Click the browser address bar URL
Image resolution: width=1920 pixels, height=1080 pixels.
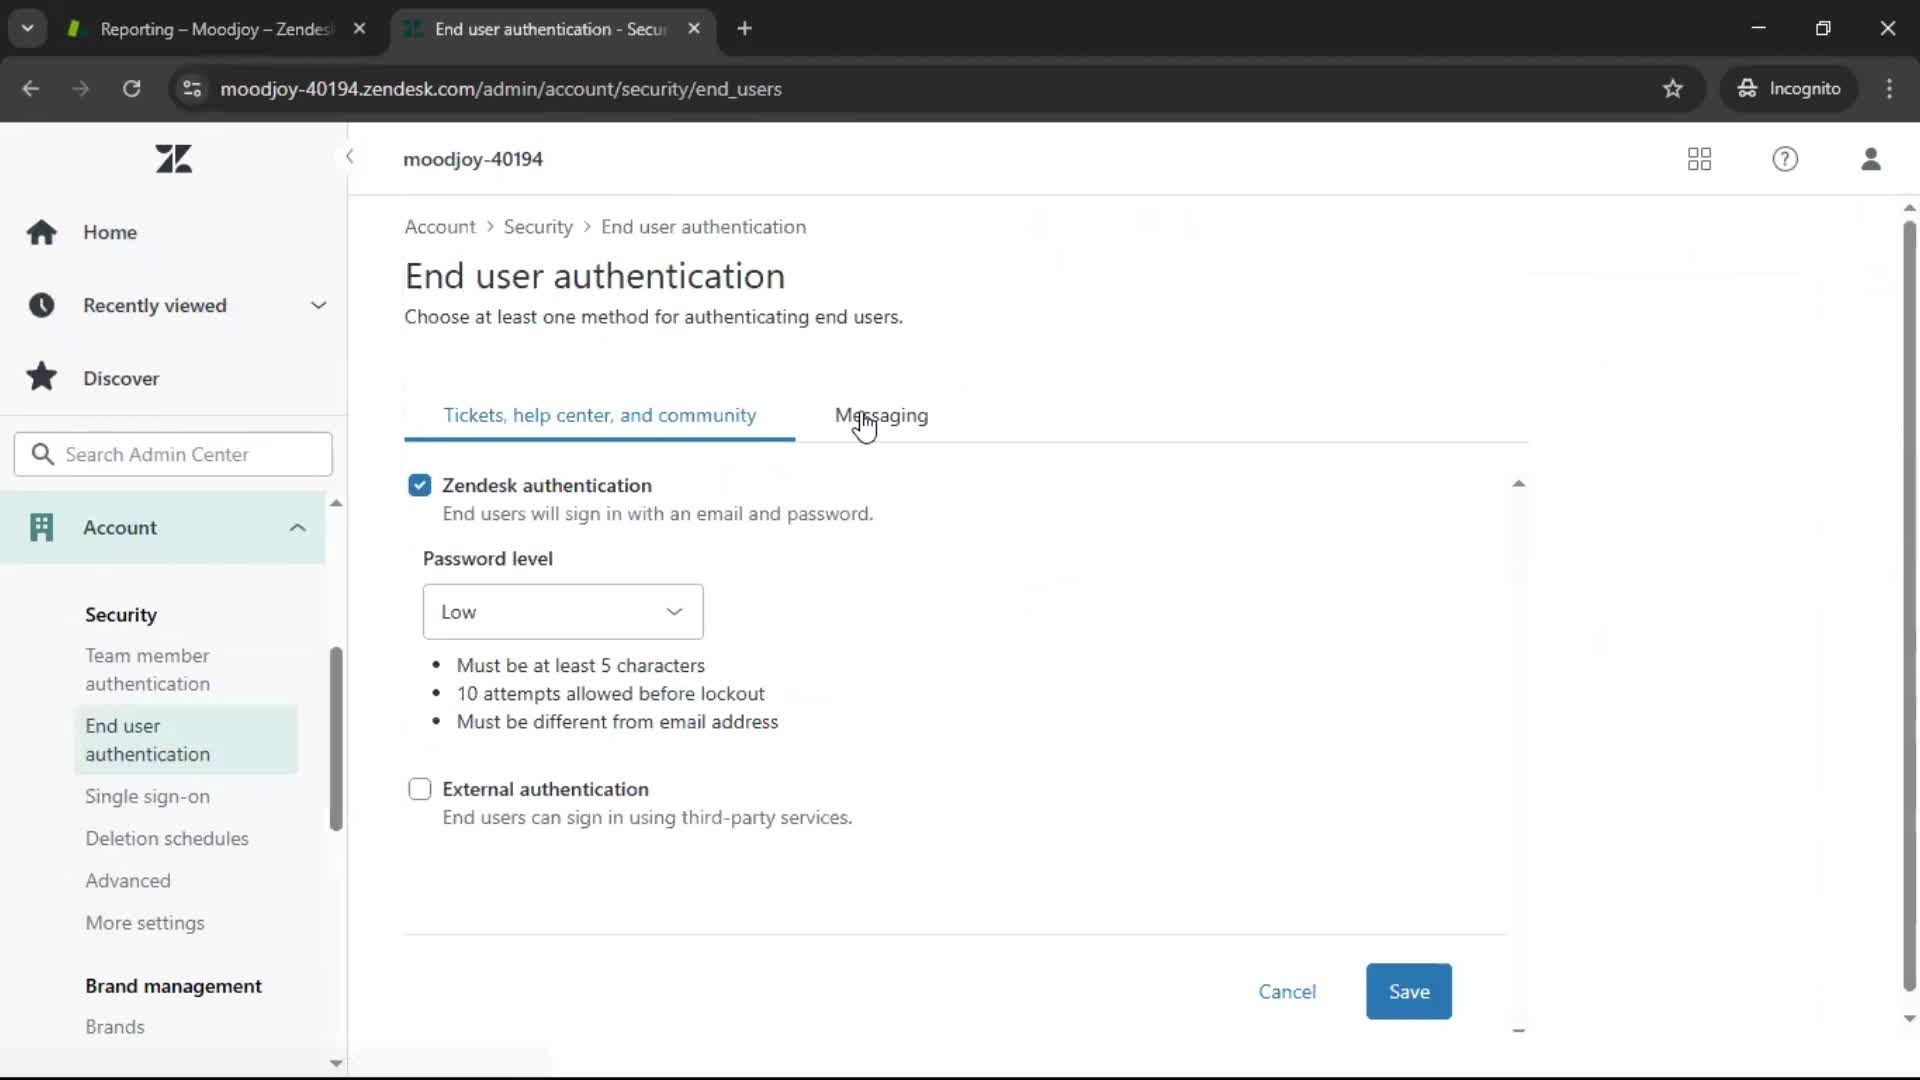coord(501,89)
